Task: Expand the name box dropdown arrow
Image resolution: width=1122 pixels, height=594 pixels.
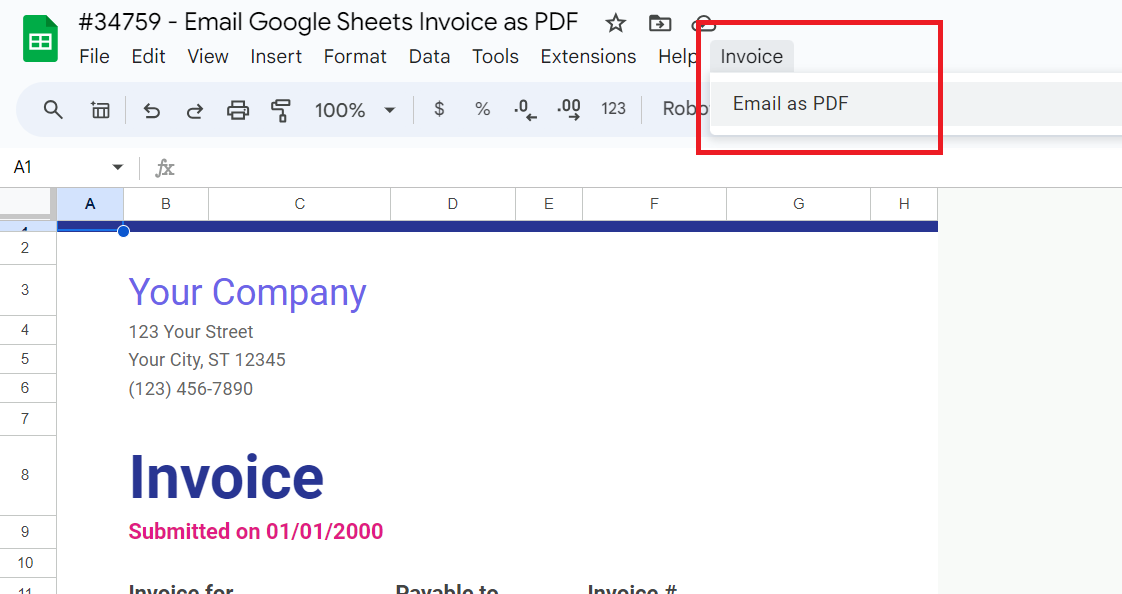Action: pyautogui.click(x=117, y=167)
